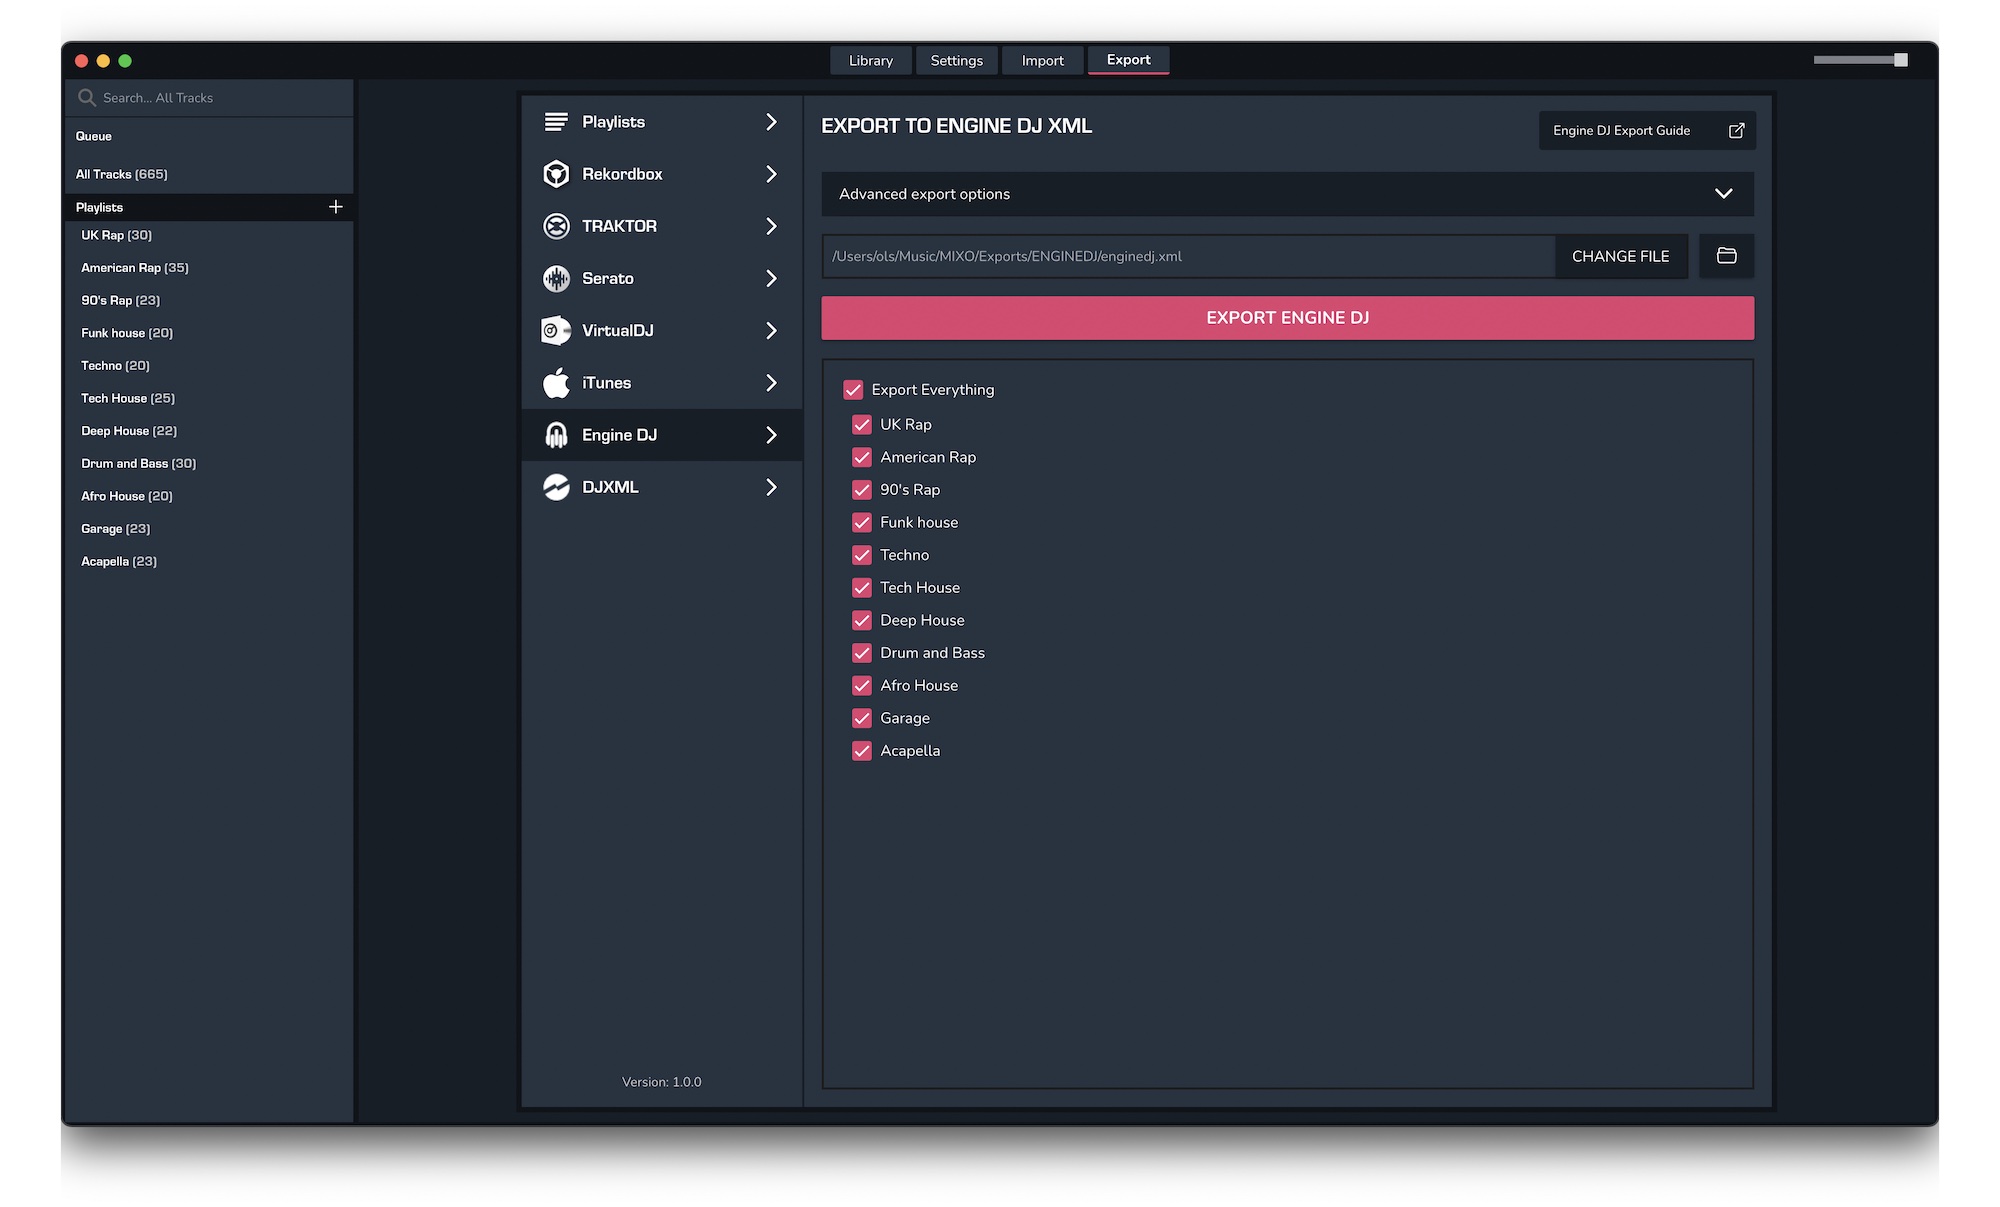
Task: Click the DJXML logo icon
Action: 556,487
